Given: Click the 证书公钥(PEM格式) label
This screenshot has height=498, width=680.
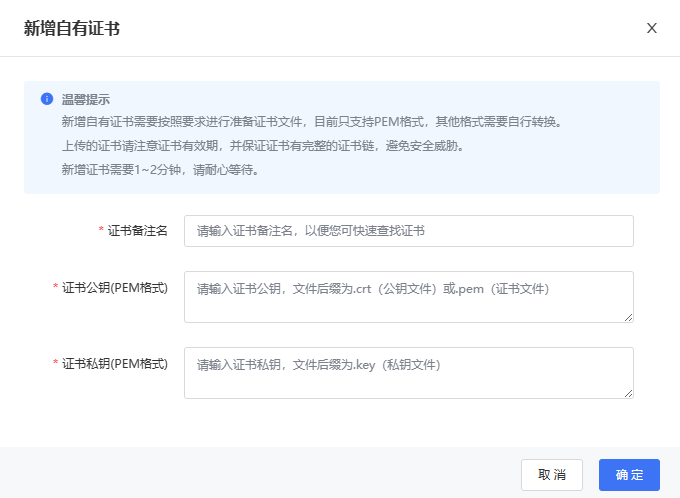Looking at the screenshot, I should [x=115, y=288].
